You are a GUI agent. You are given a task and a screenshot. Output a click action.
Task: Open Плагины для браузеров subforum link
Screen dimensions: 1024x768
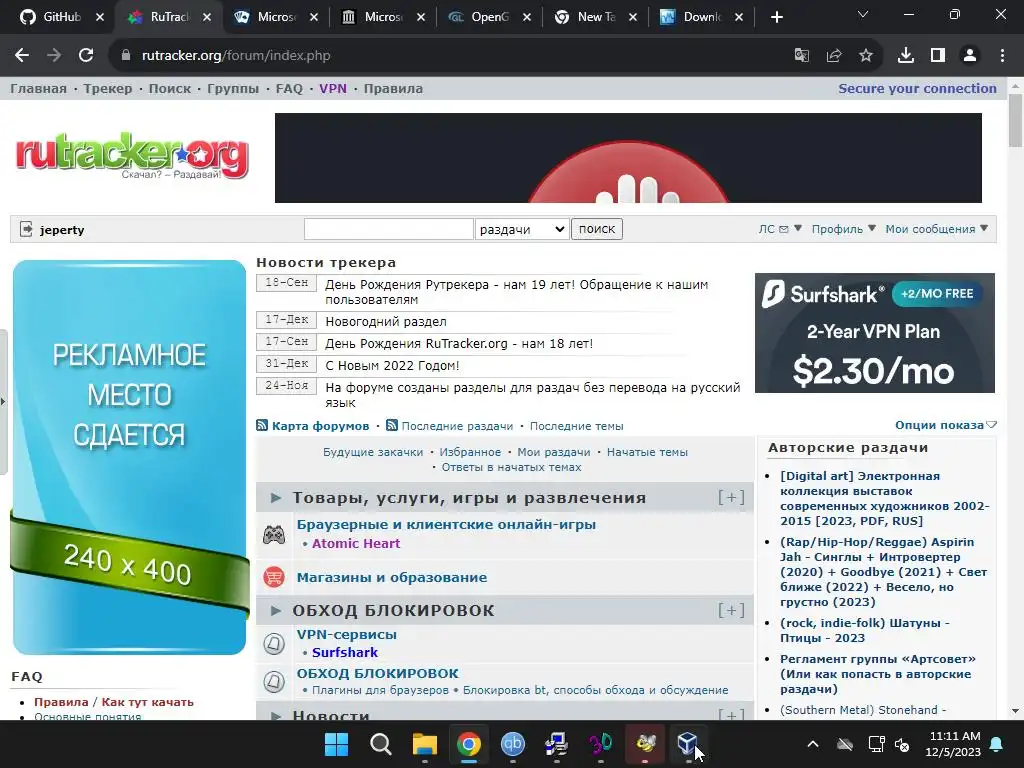point(380,690)
